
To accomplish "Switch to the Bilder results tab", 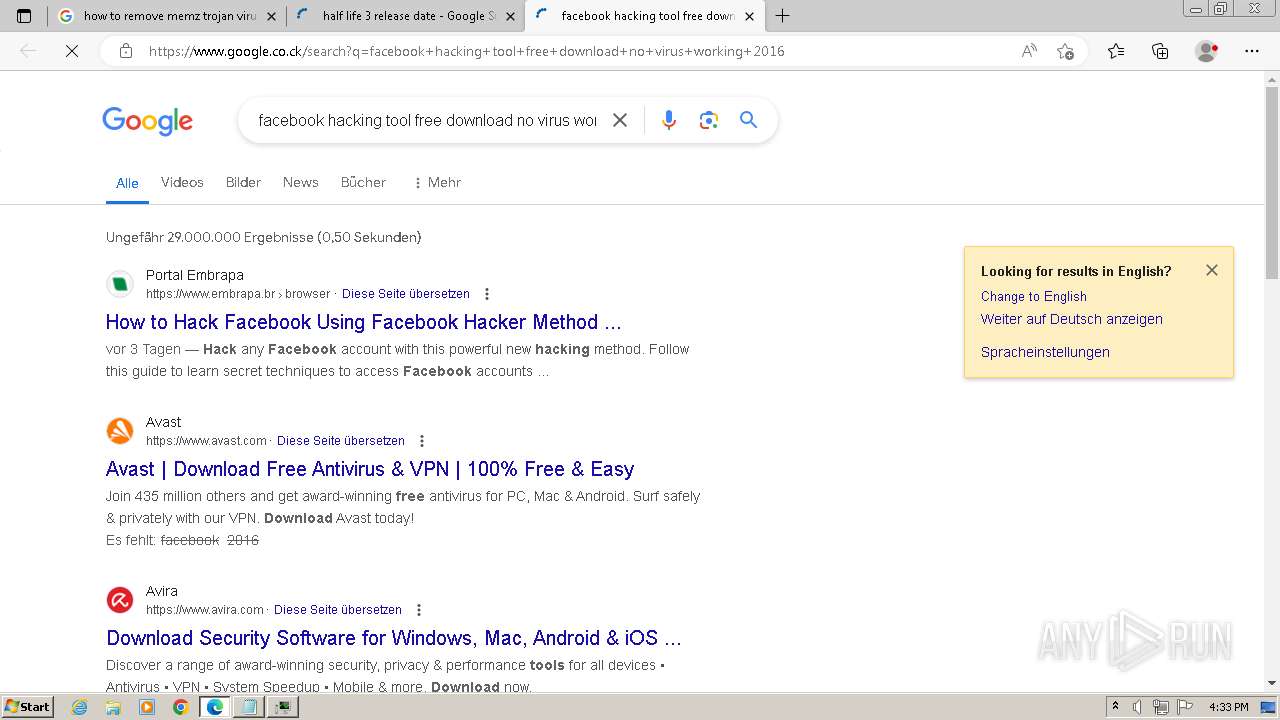I will [243, 182].
